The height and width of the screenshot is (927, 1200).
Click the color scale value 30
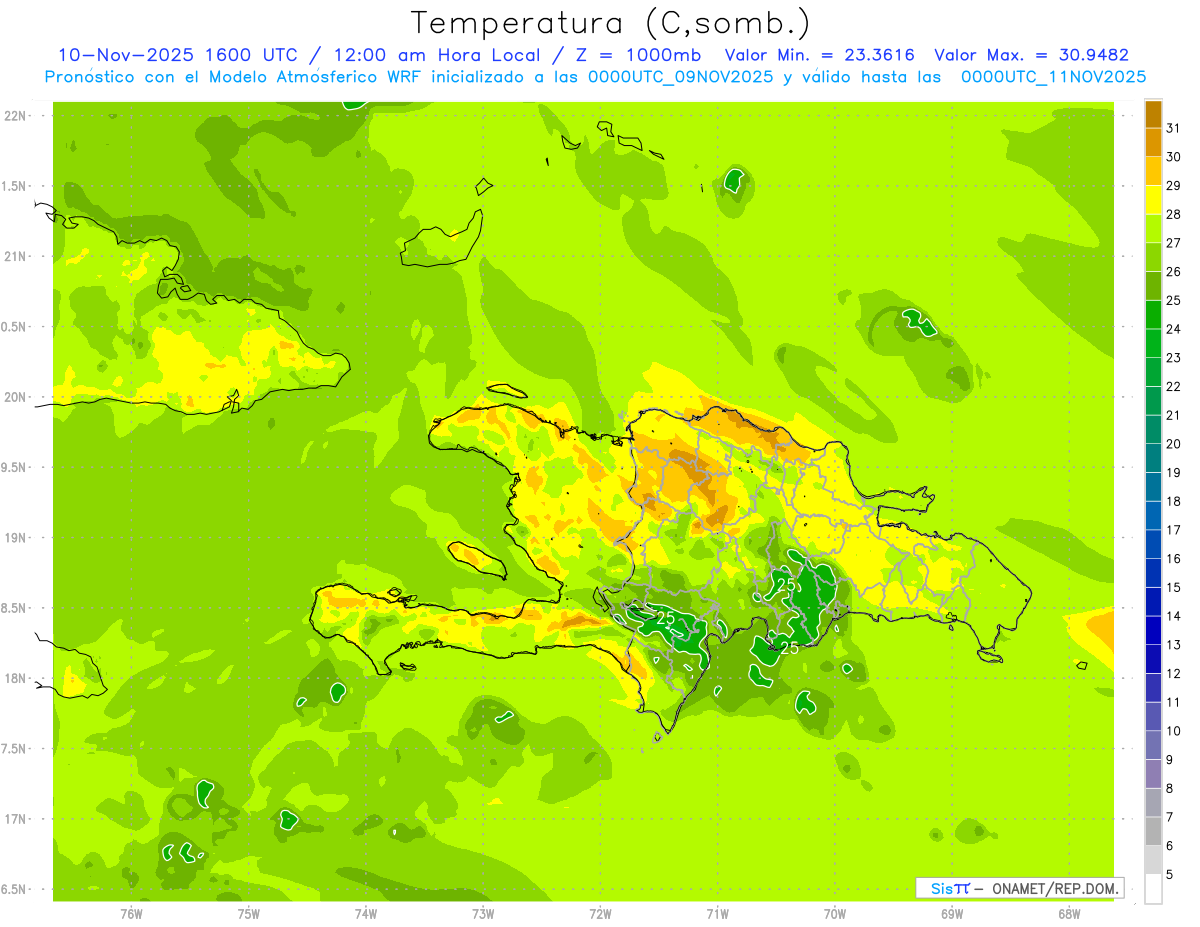(1173, 157)
